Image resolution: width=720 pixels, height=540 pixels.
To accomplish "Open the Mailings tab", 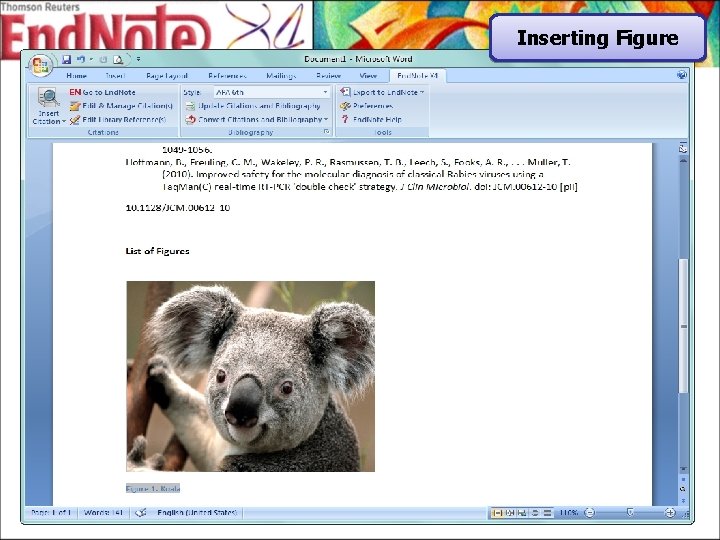I will click(x=281, y=76).
